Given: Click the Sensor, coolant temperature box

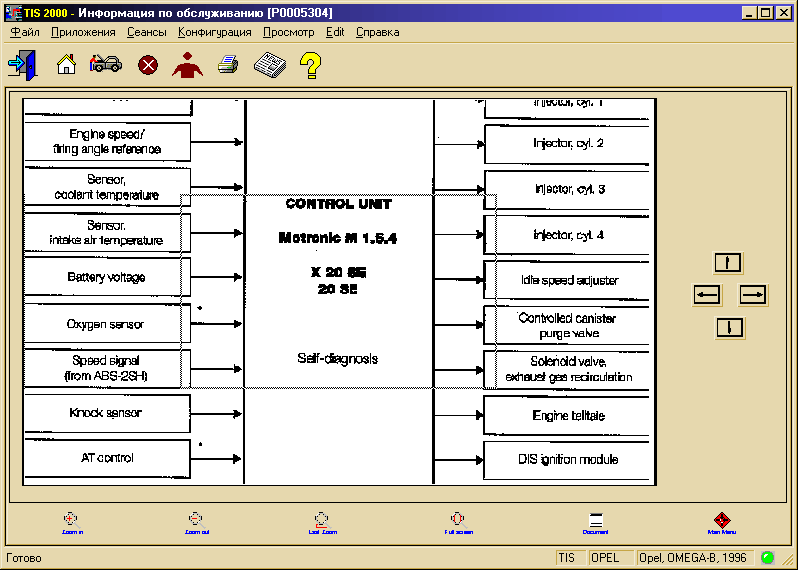Looking at the screenshot, I should (x=107, y=187).
